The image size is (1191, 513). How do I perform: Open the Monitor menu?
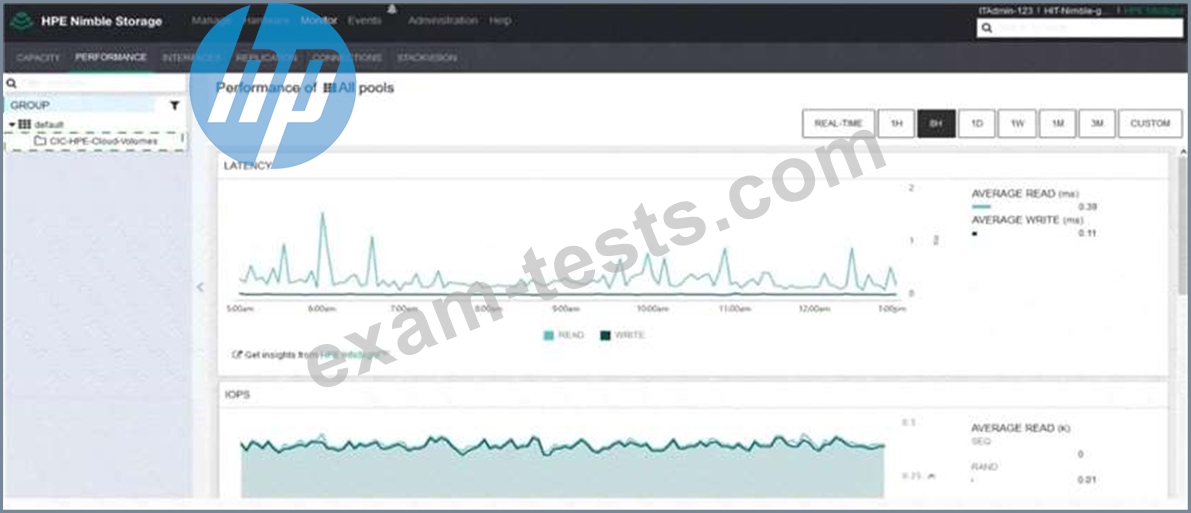tap(319, 21)
